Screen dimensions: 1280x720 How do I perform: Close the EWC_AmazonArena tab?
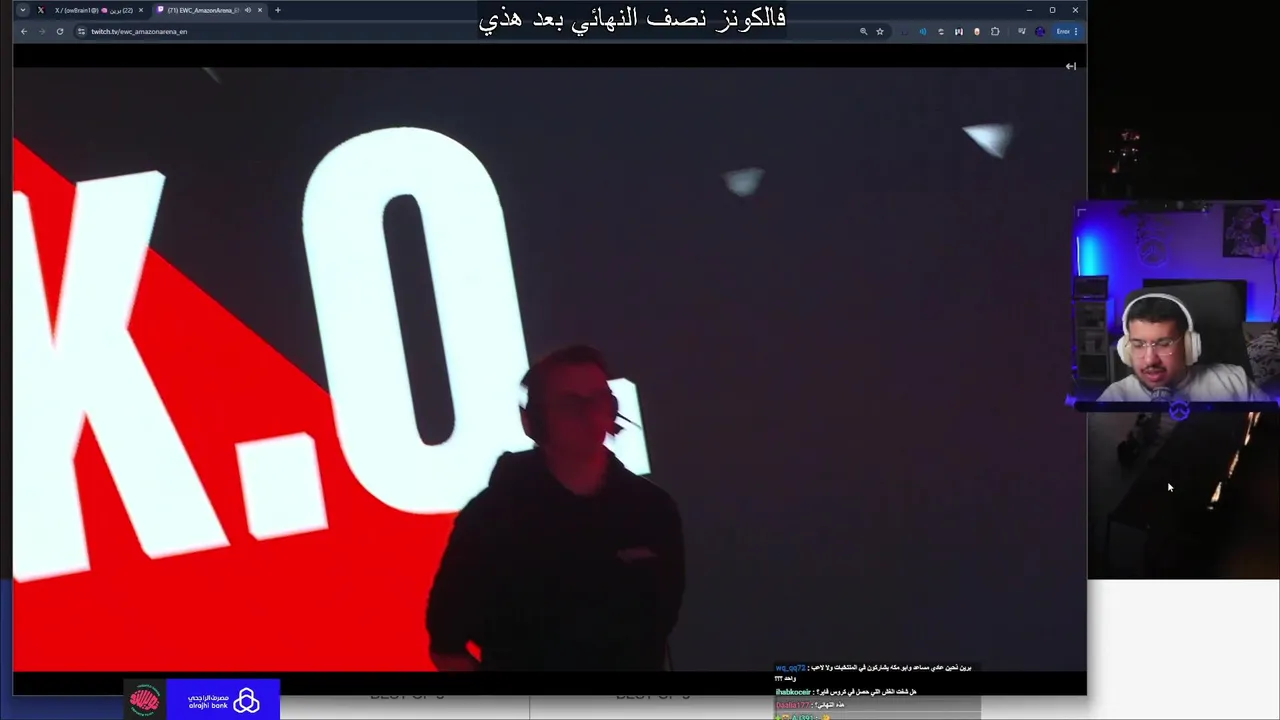tap(260, 10)
